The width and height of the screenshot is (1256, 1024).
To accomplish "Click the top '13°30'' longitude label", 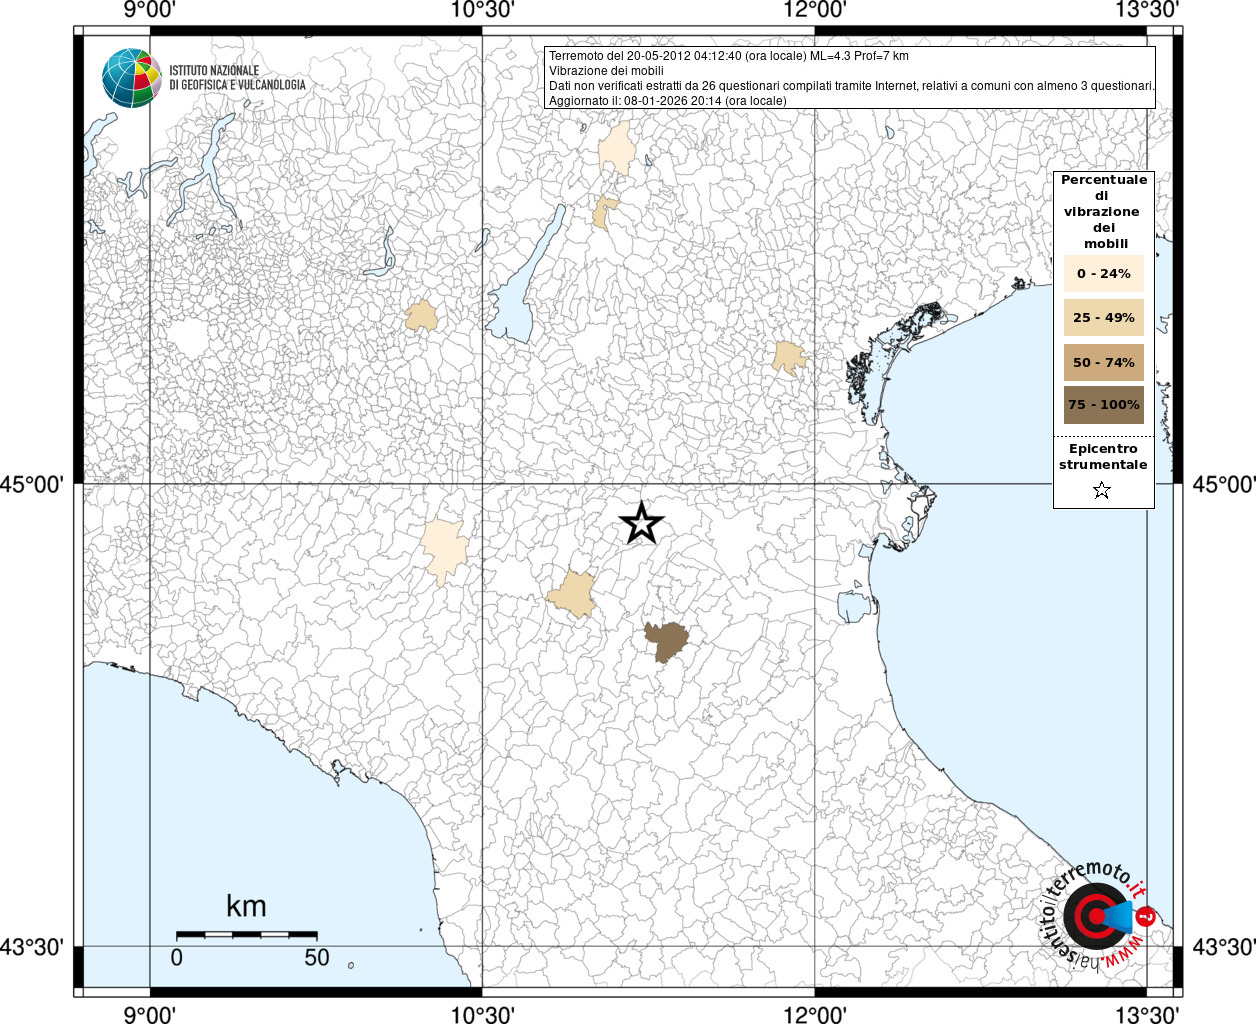I will pos(1147,10).
